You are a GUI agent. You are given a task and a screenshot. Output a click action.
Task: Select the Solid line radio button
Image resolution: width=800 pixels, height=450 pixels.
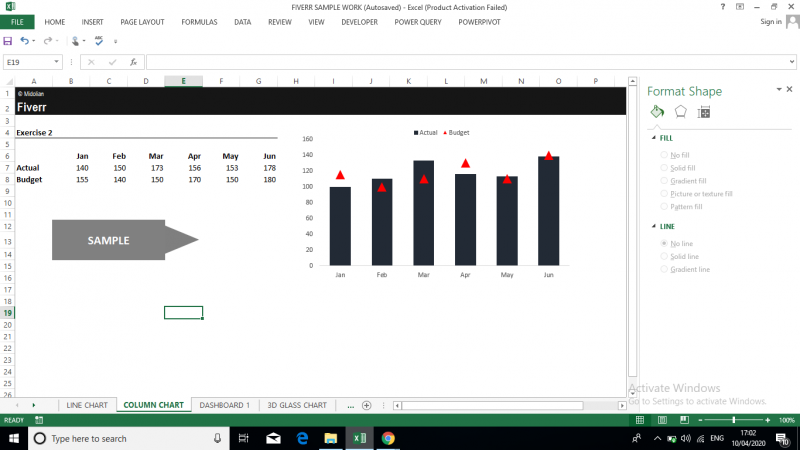(664, 257)
